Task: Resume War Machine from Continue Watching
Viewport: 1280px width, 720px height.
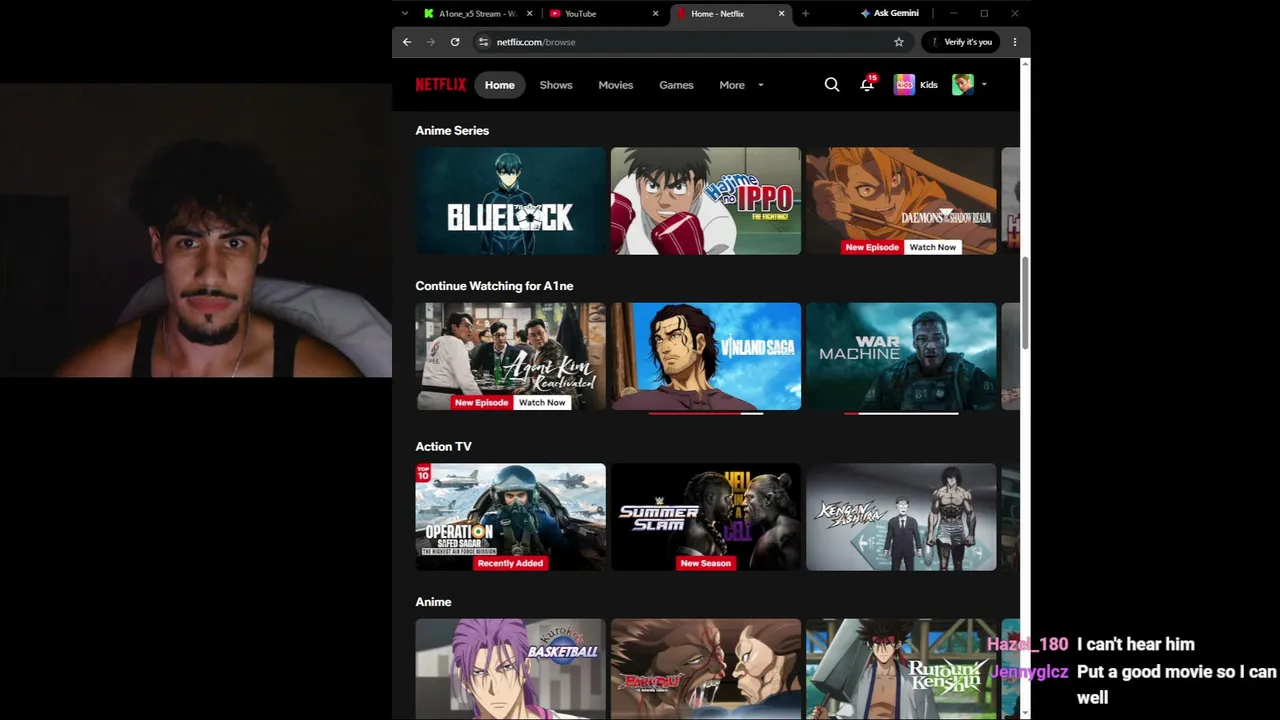Action: click(901, 356)
